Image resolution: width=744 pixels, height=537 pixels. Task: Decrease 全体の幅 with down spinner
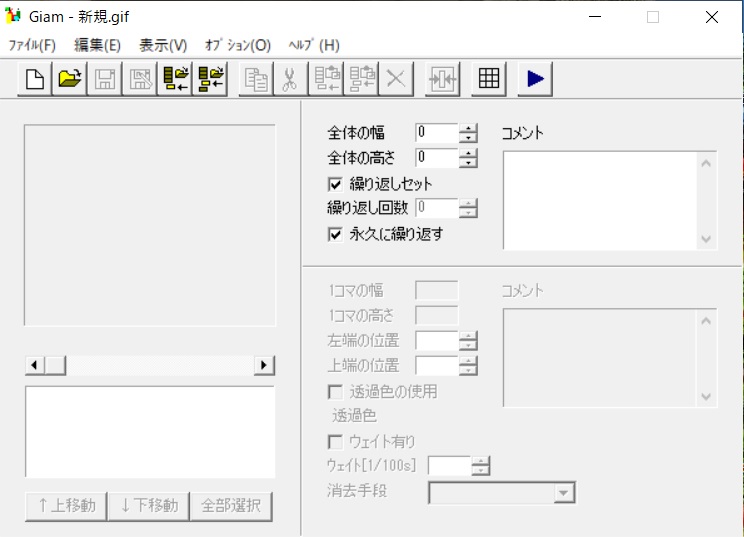coord(468,138)
